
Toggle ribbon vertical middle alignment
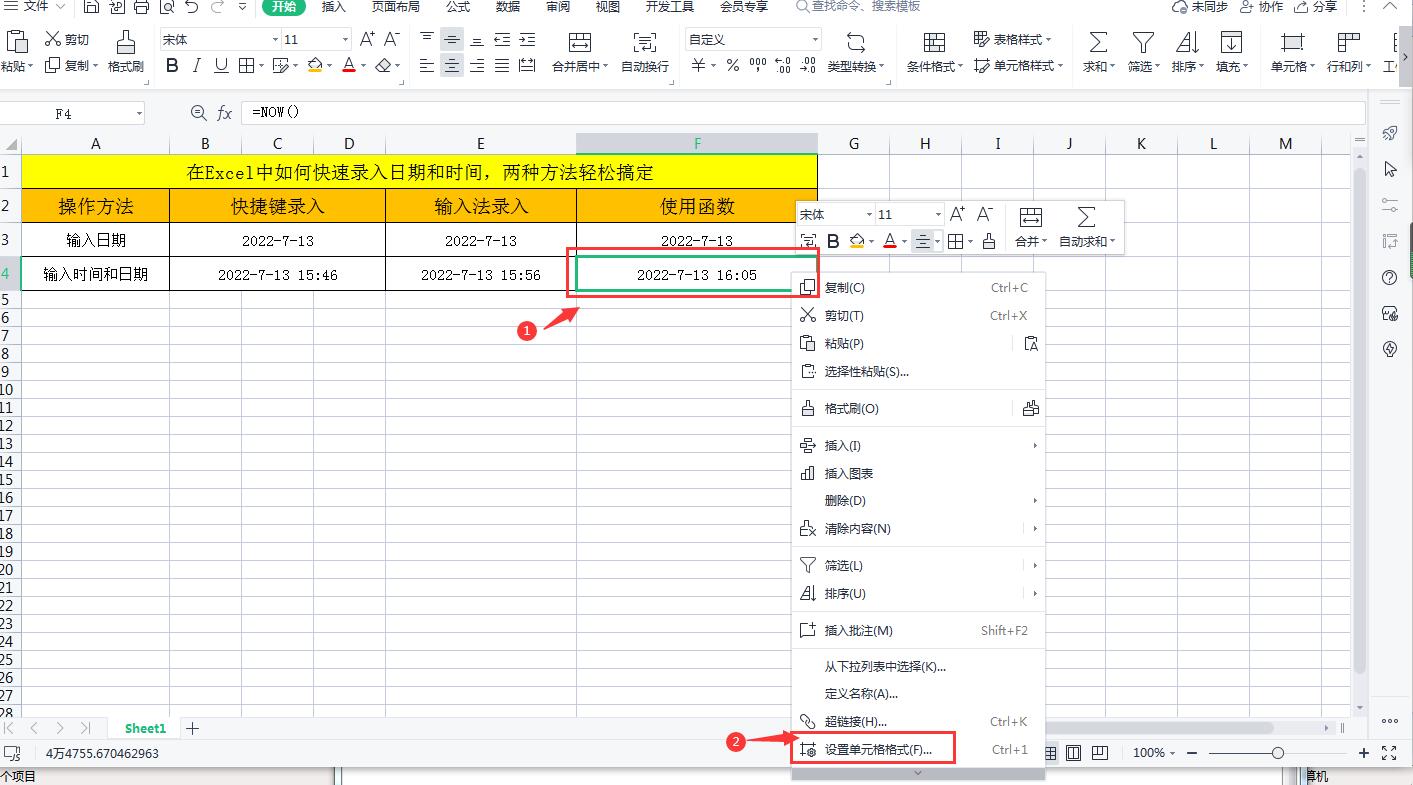coord(452,39)
